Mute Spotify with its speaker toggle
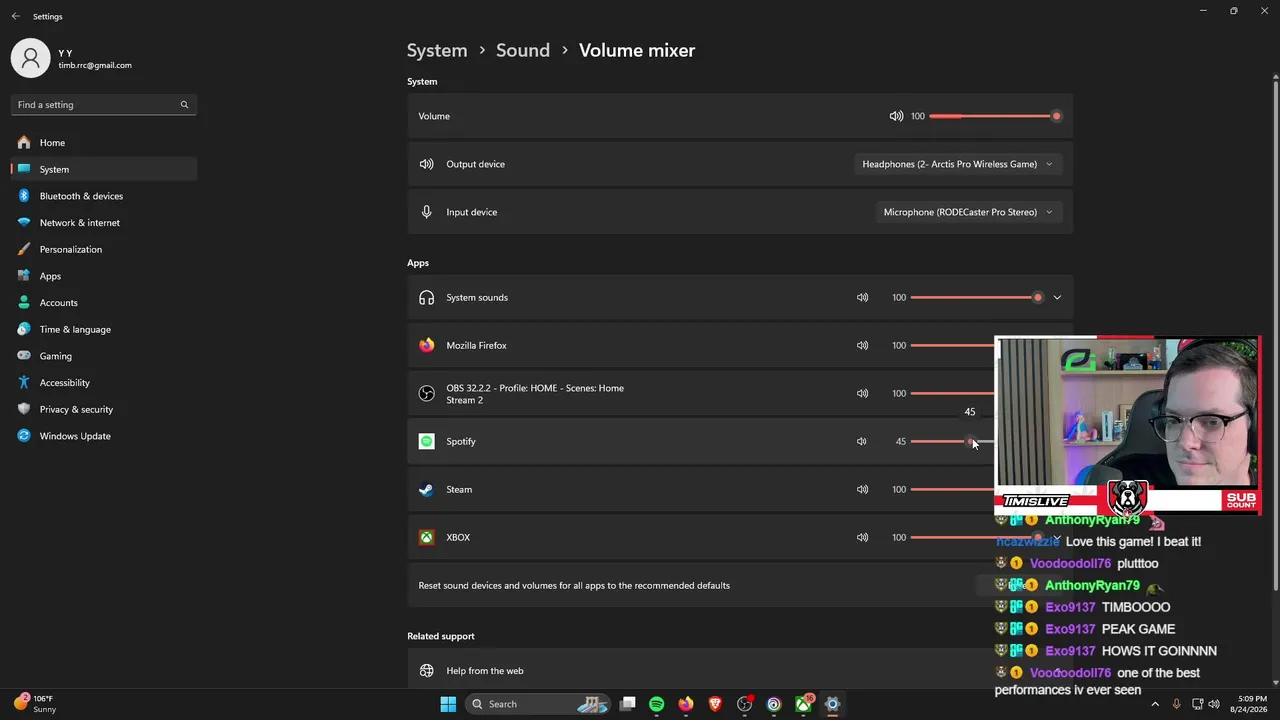The image size is (1280, 720). 862,441
